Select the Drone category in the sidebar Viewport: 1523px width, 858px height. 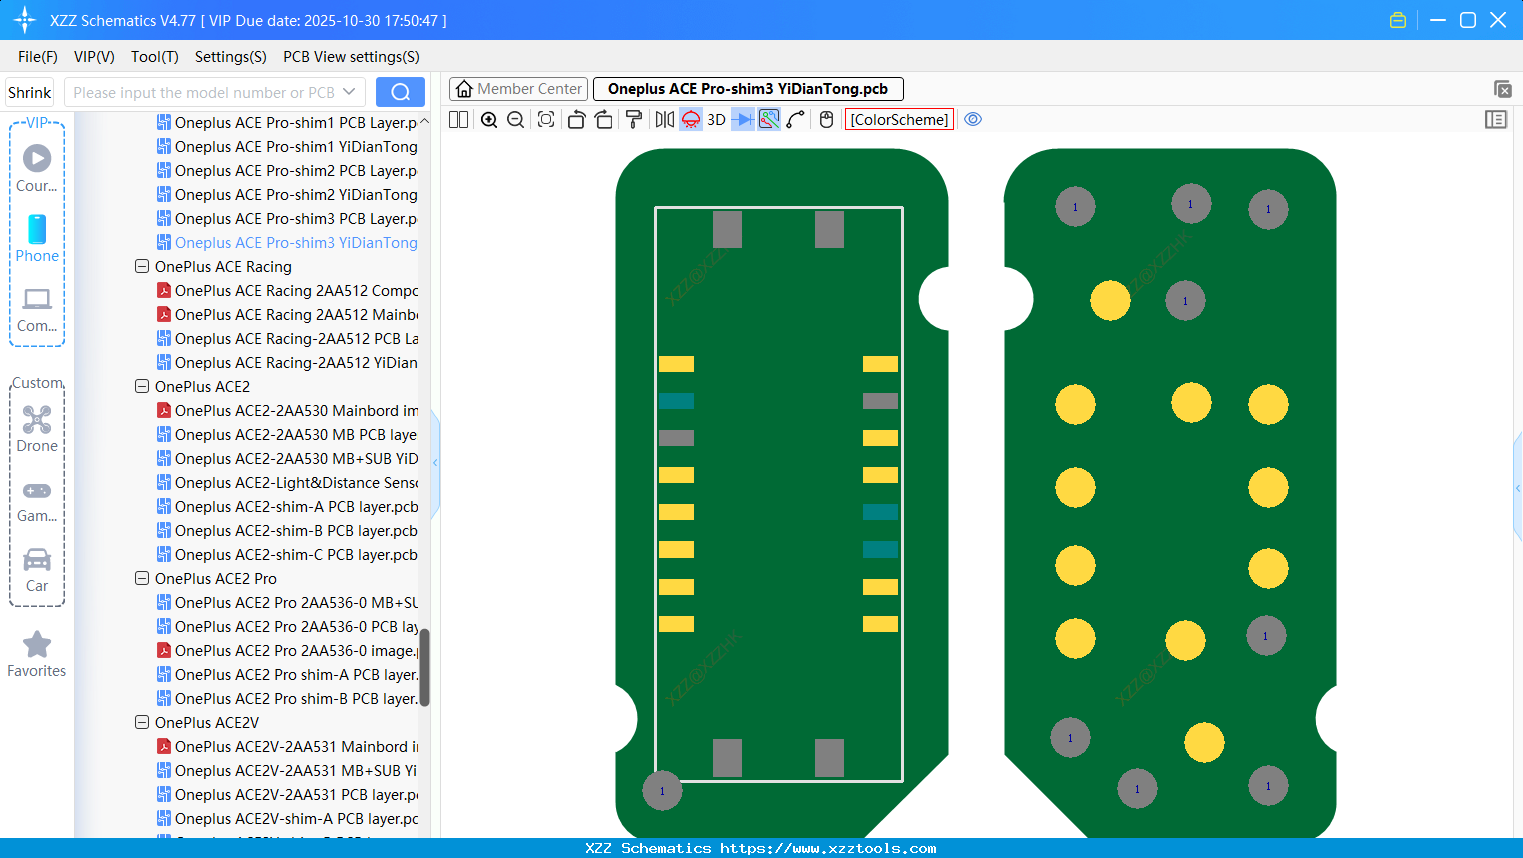[37, 429]
